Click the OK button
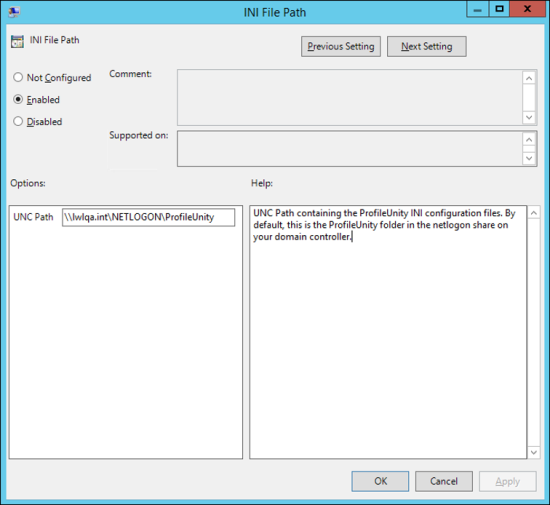Screen dimensions: 550x505 coord(380,481)
